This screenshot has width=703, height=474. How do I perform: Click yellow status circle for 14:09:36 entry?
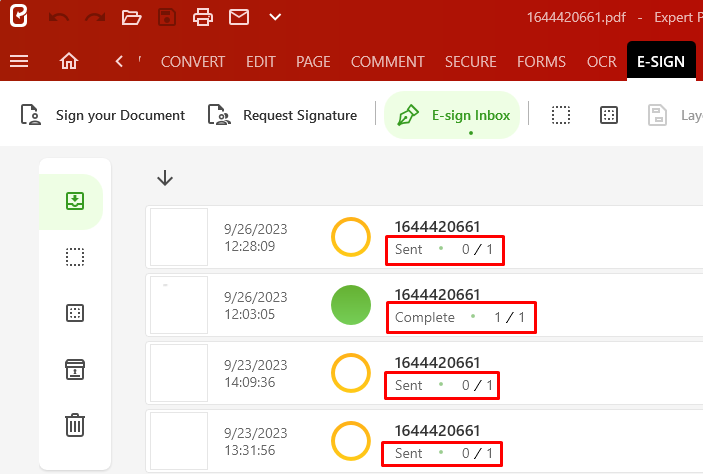click(x=351, y=373)
